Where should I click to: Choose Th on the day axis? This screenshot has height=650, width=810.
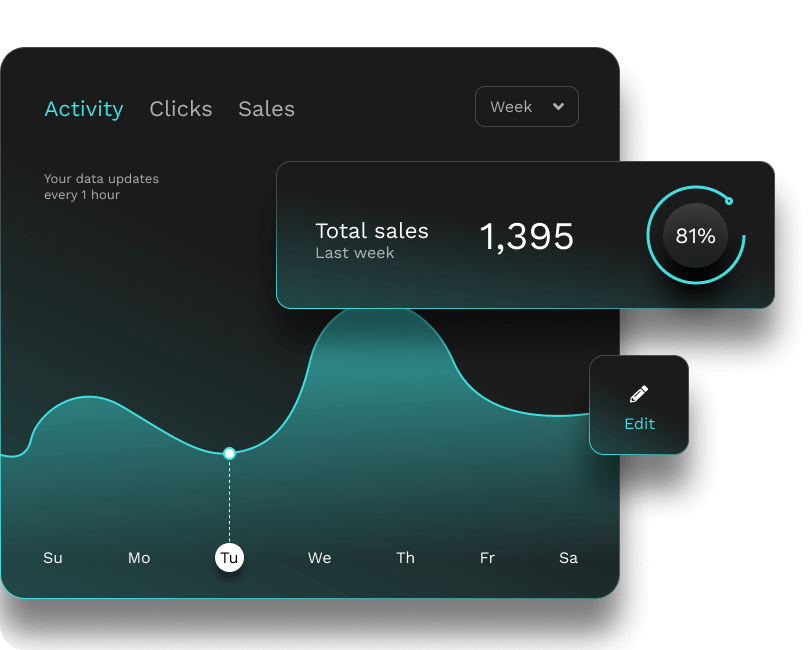(x=405, y=558)
